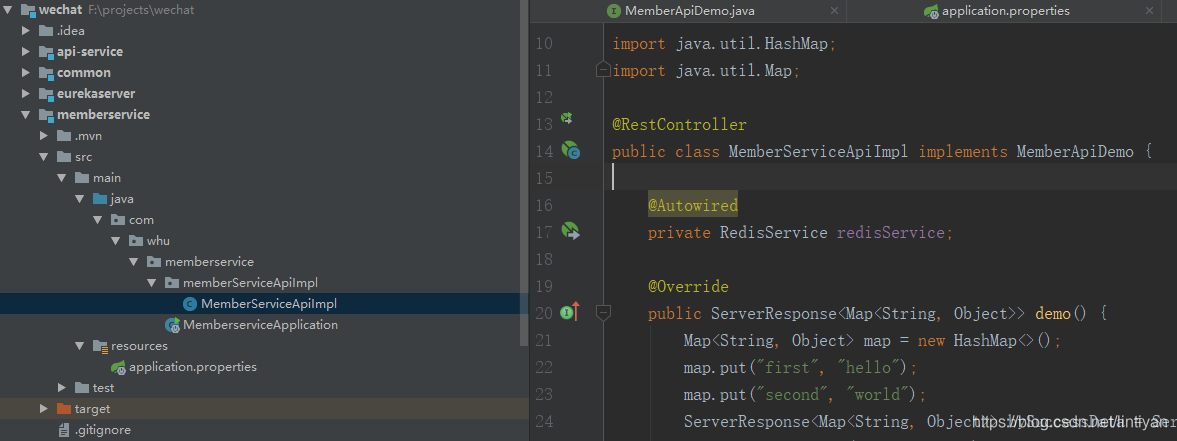The image size is (1177, 441).
Task: Expand the eurekaserver module
Action: [x=24, y=94]
